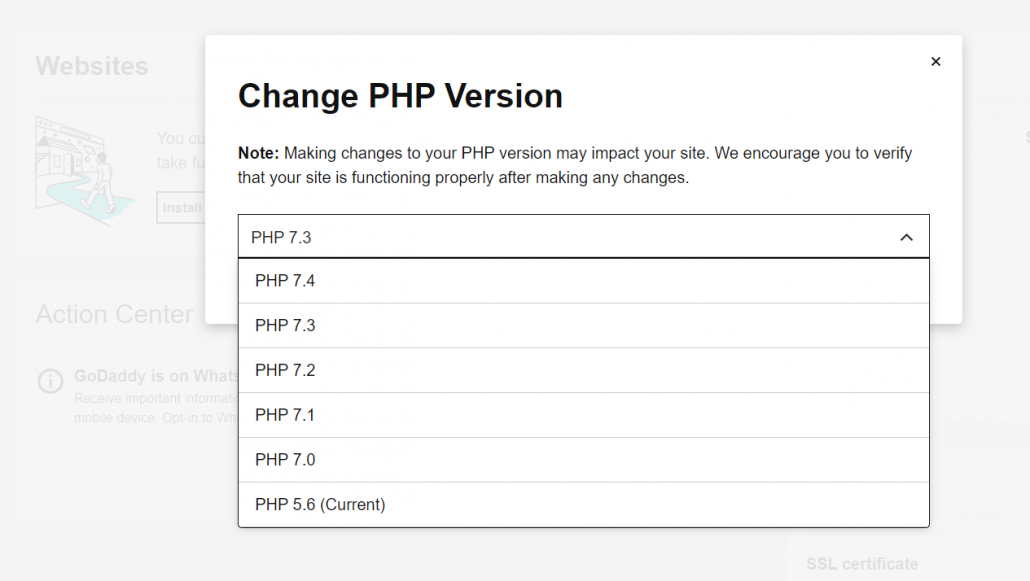
Task: Click the Action Center heading
Action: point(114,314)
